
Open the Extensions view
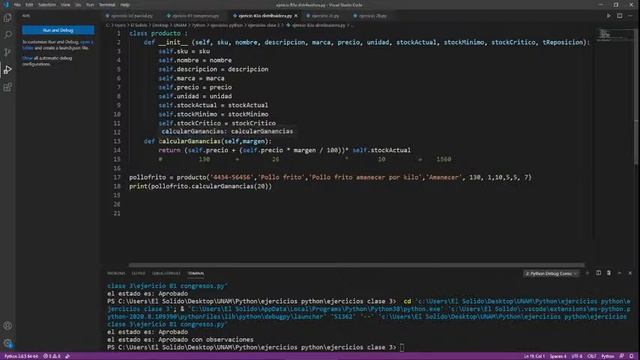point(7,87)
